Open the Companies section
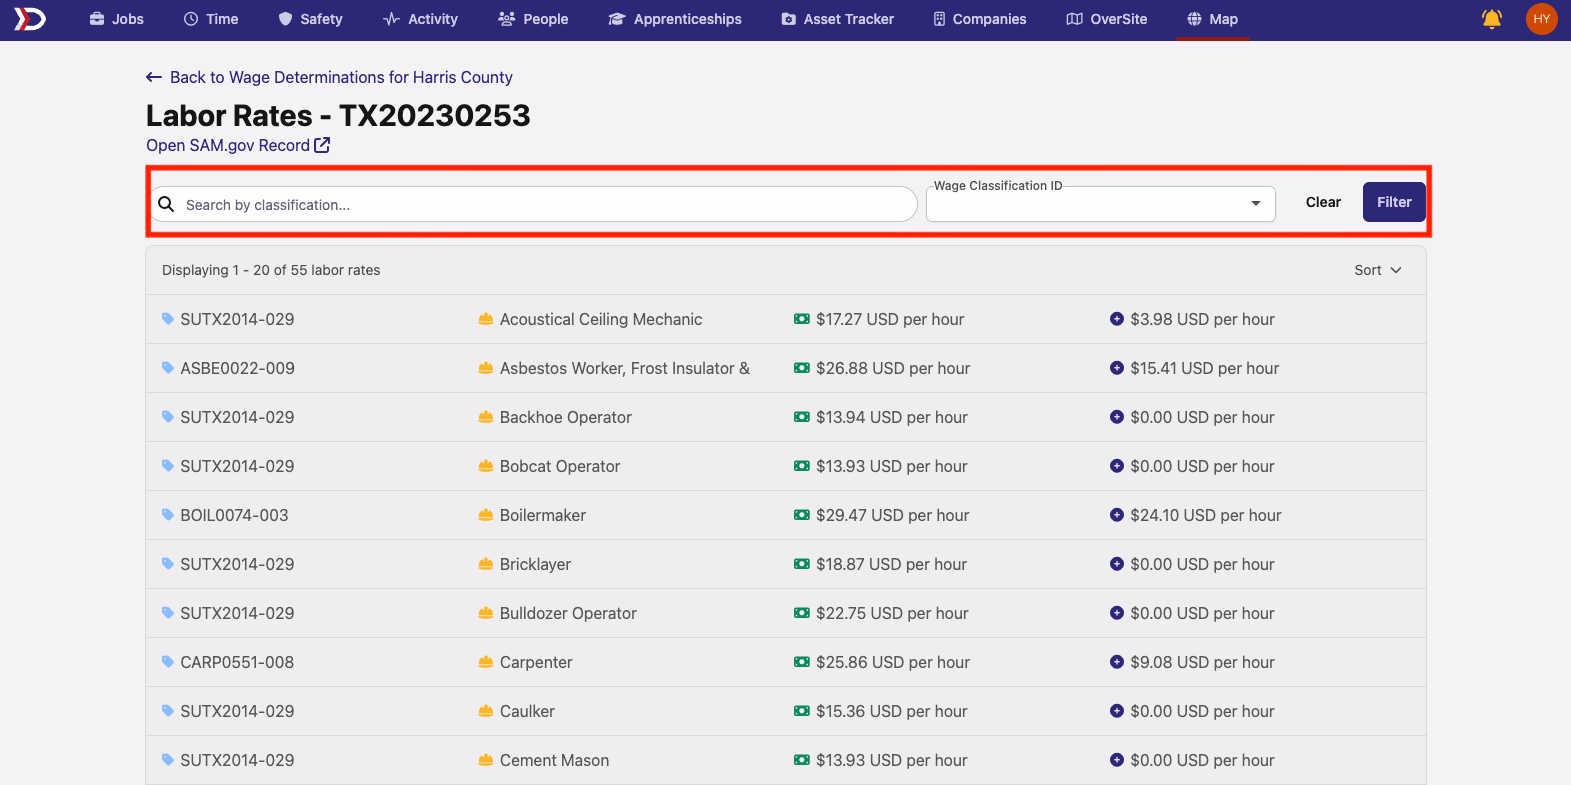 979,19
